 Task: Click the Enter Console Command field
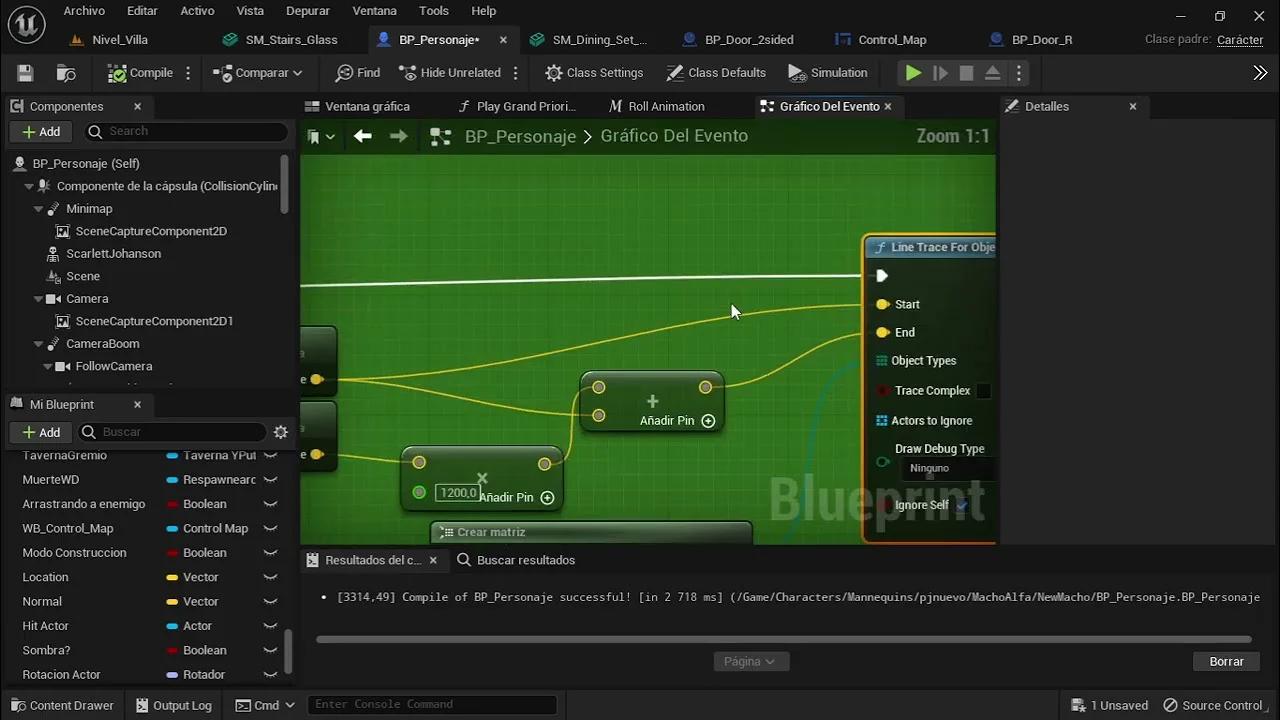pyautogui.click(x=432, y=704)
